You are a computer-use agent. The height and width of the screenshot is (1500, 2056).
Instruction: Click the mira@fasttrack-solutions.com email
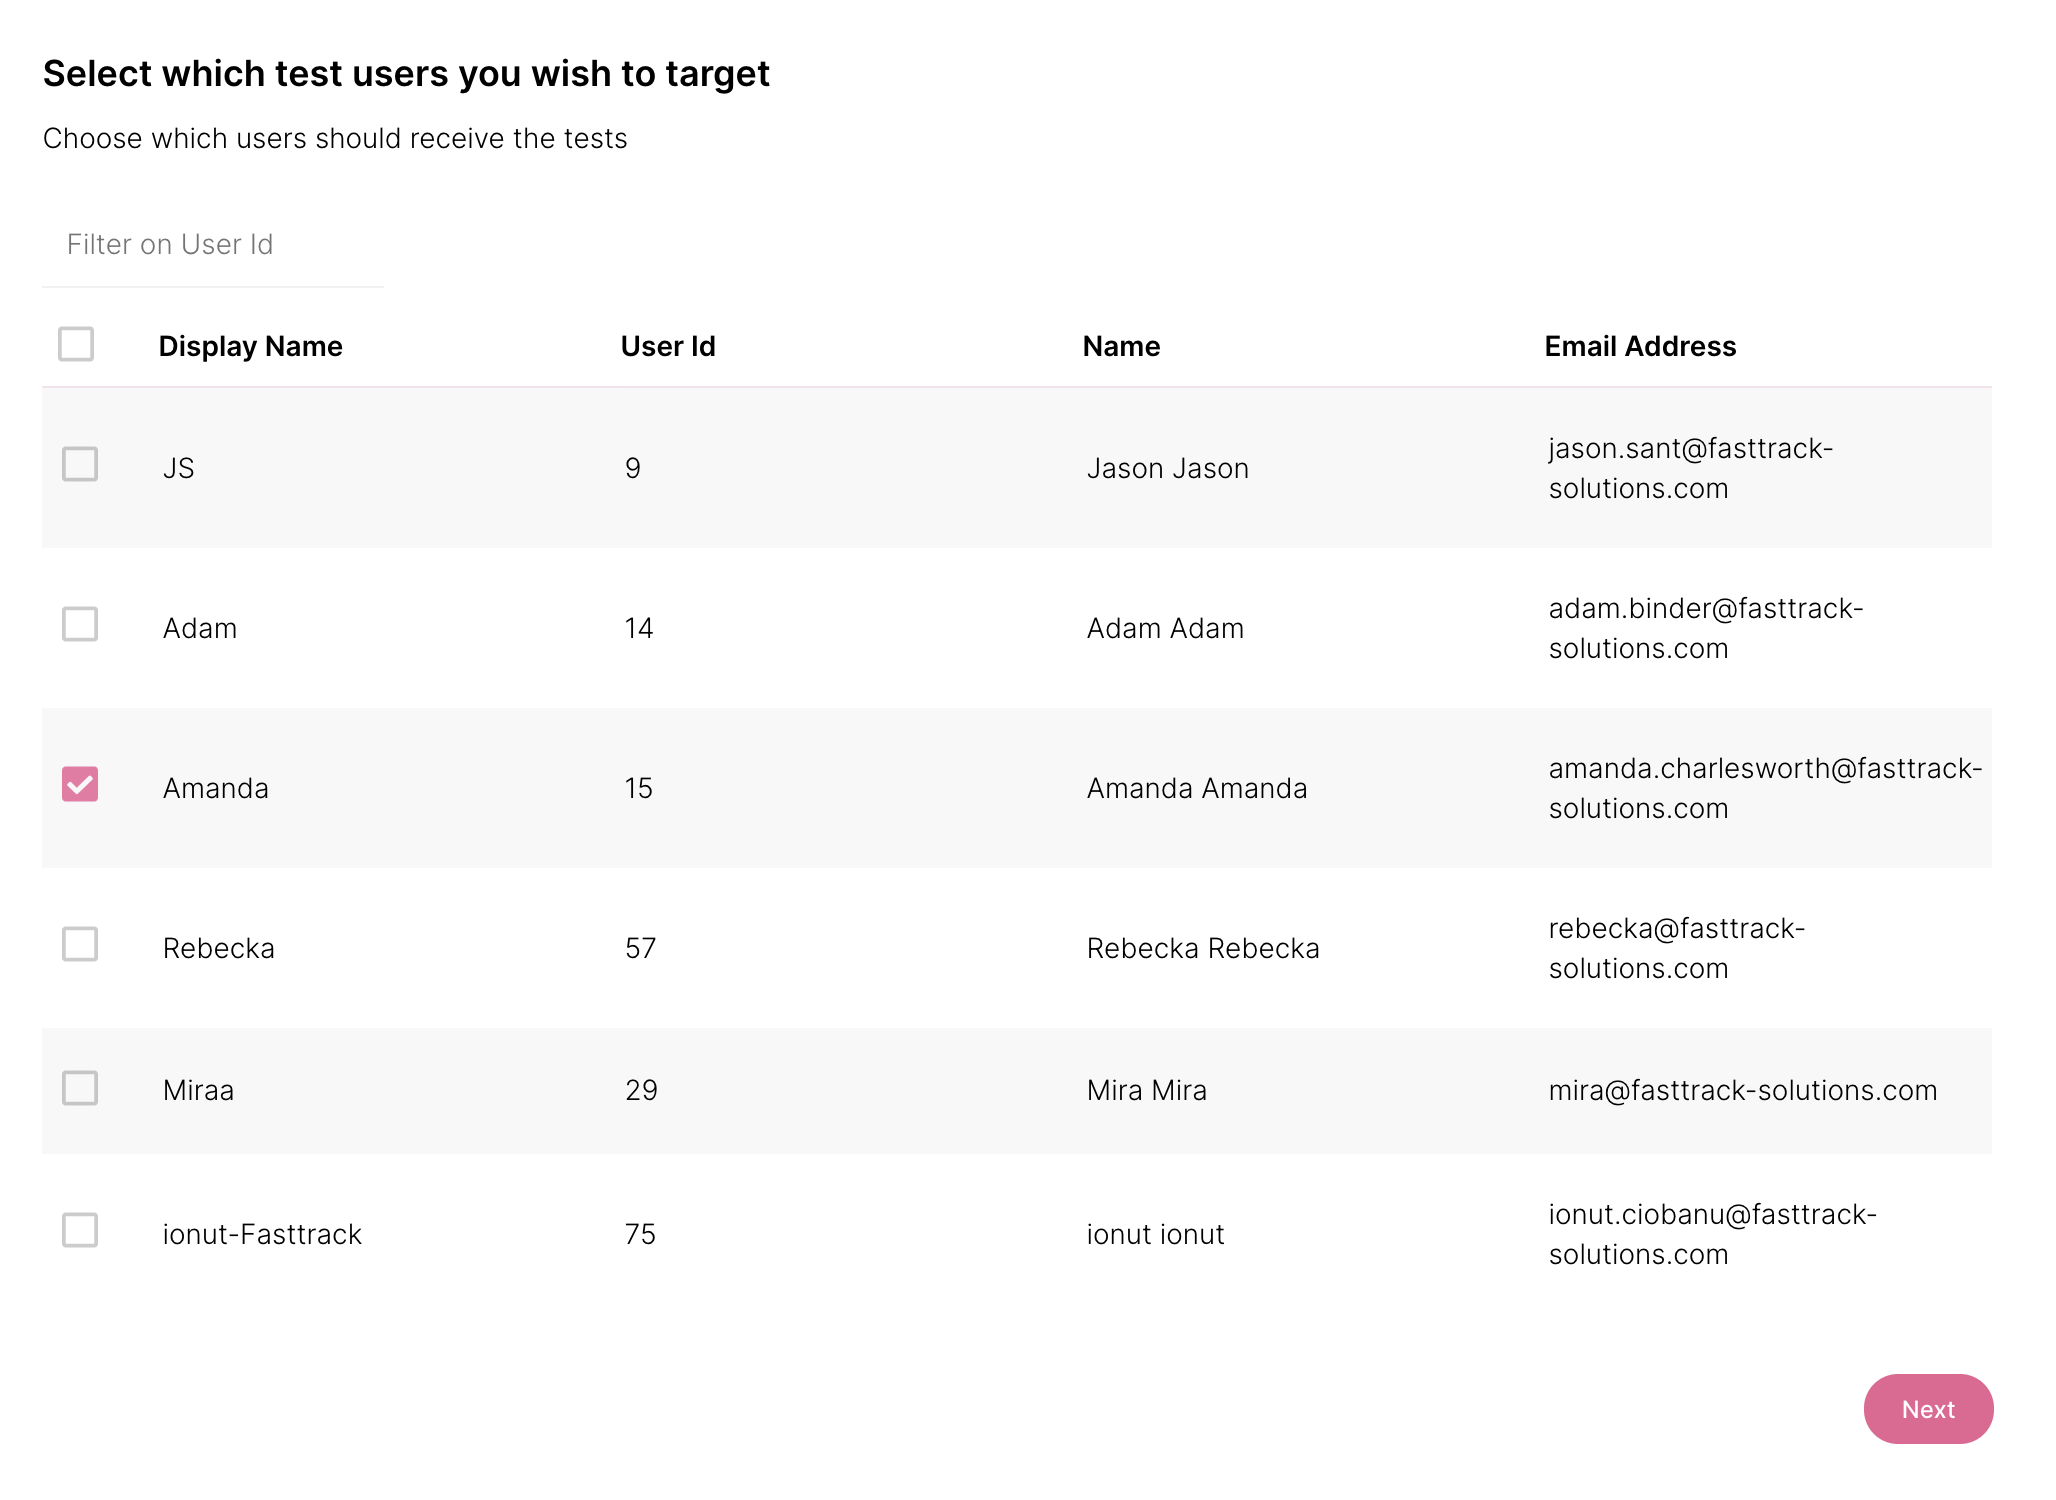click(x=1742, y=1090)
